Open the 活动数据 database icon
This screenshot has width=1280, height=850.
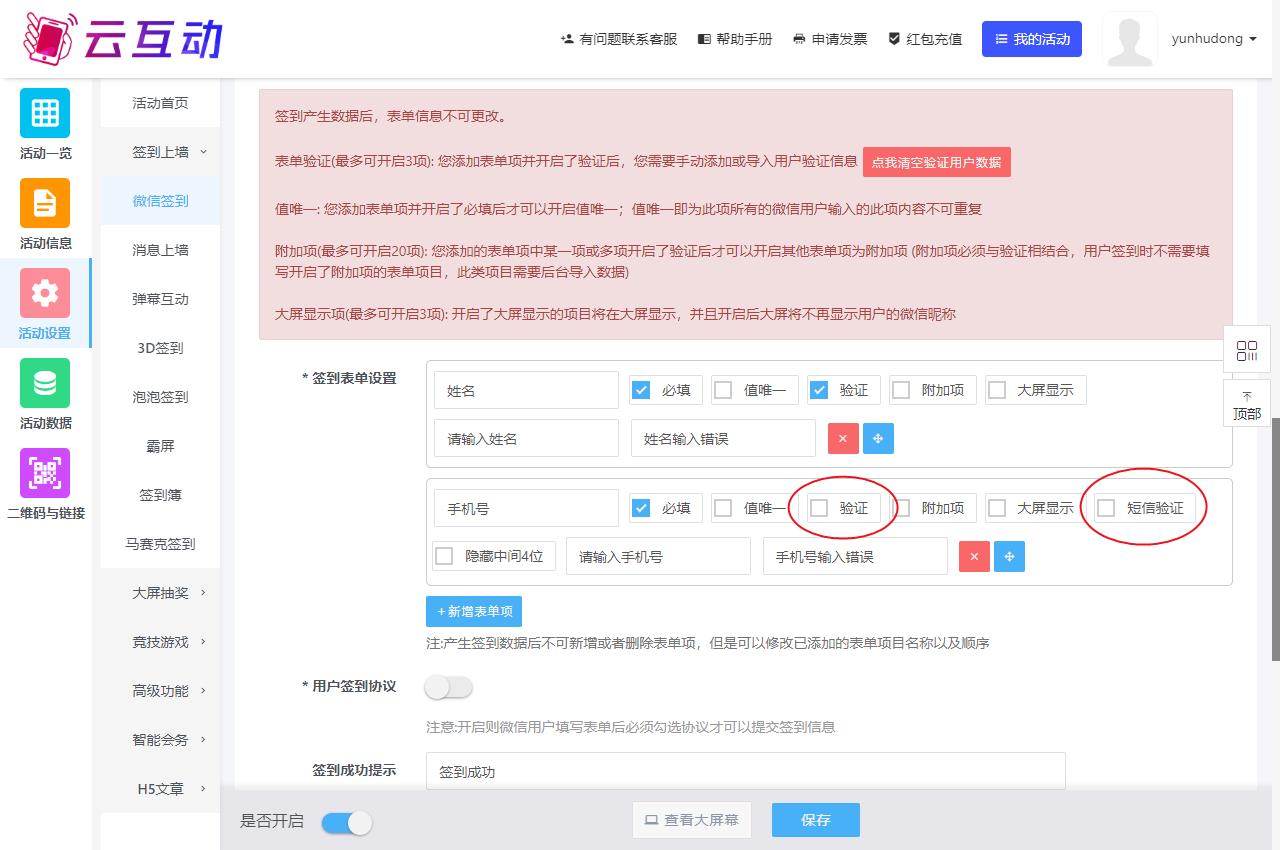coord(45,383)
